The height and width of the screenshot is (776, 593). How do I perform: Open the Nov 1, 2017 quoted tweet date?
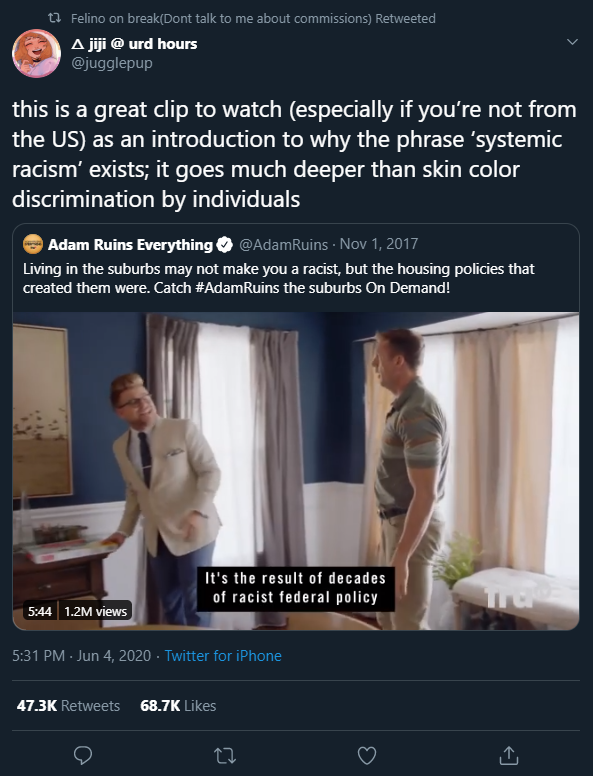click(379, 244)
